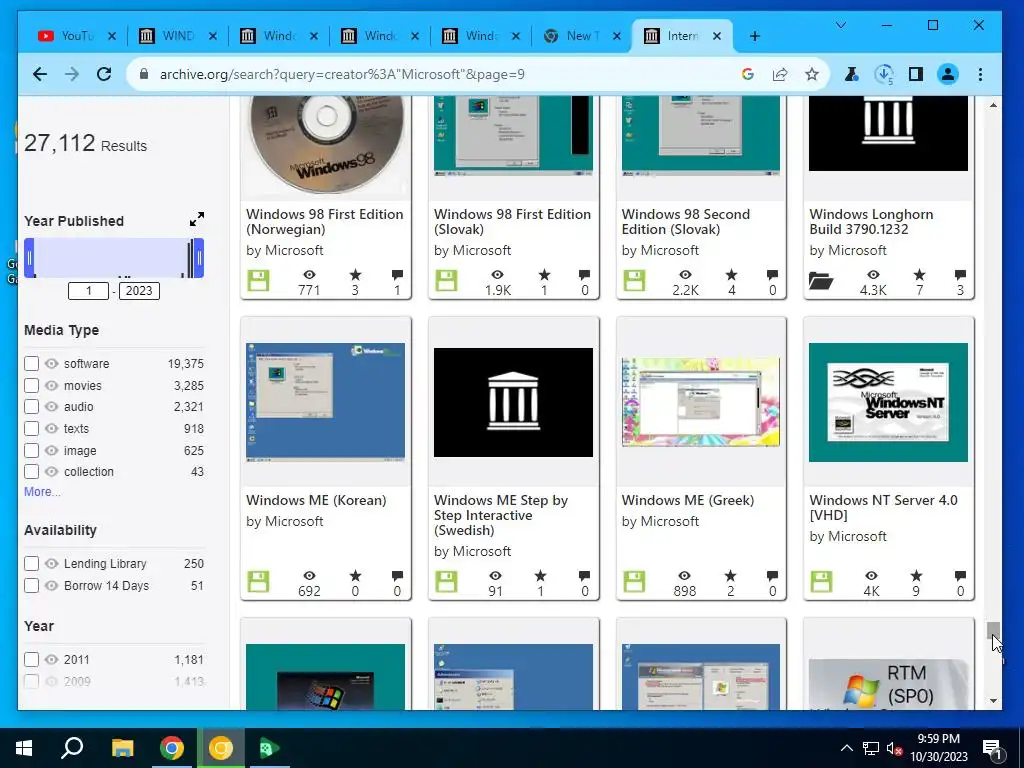Open Windows Longhorn Build 3790.1232 title
The image size is (1024, 768).
click(x=871, y=221)
